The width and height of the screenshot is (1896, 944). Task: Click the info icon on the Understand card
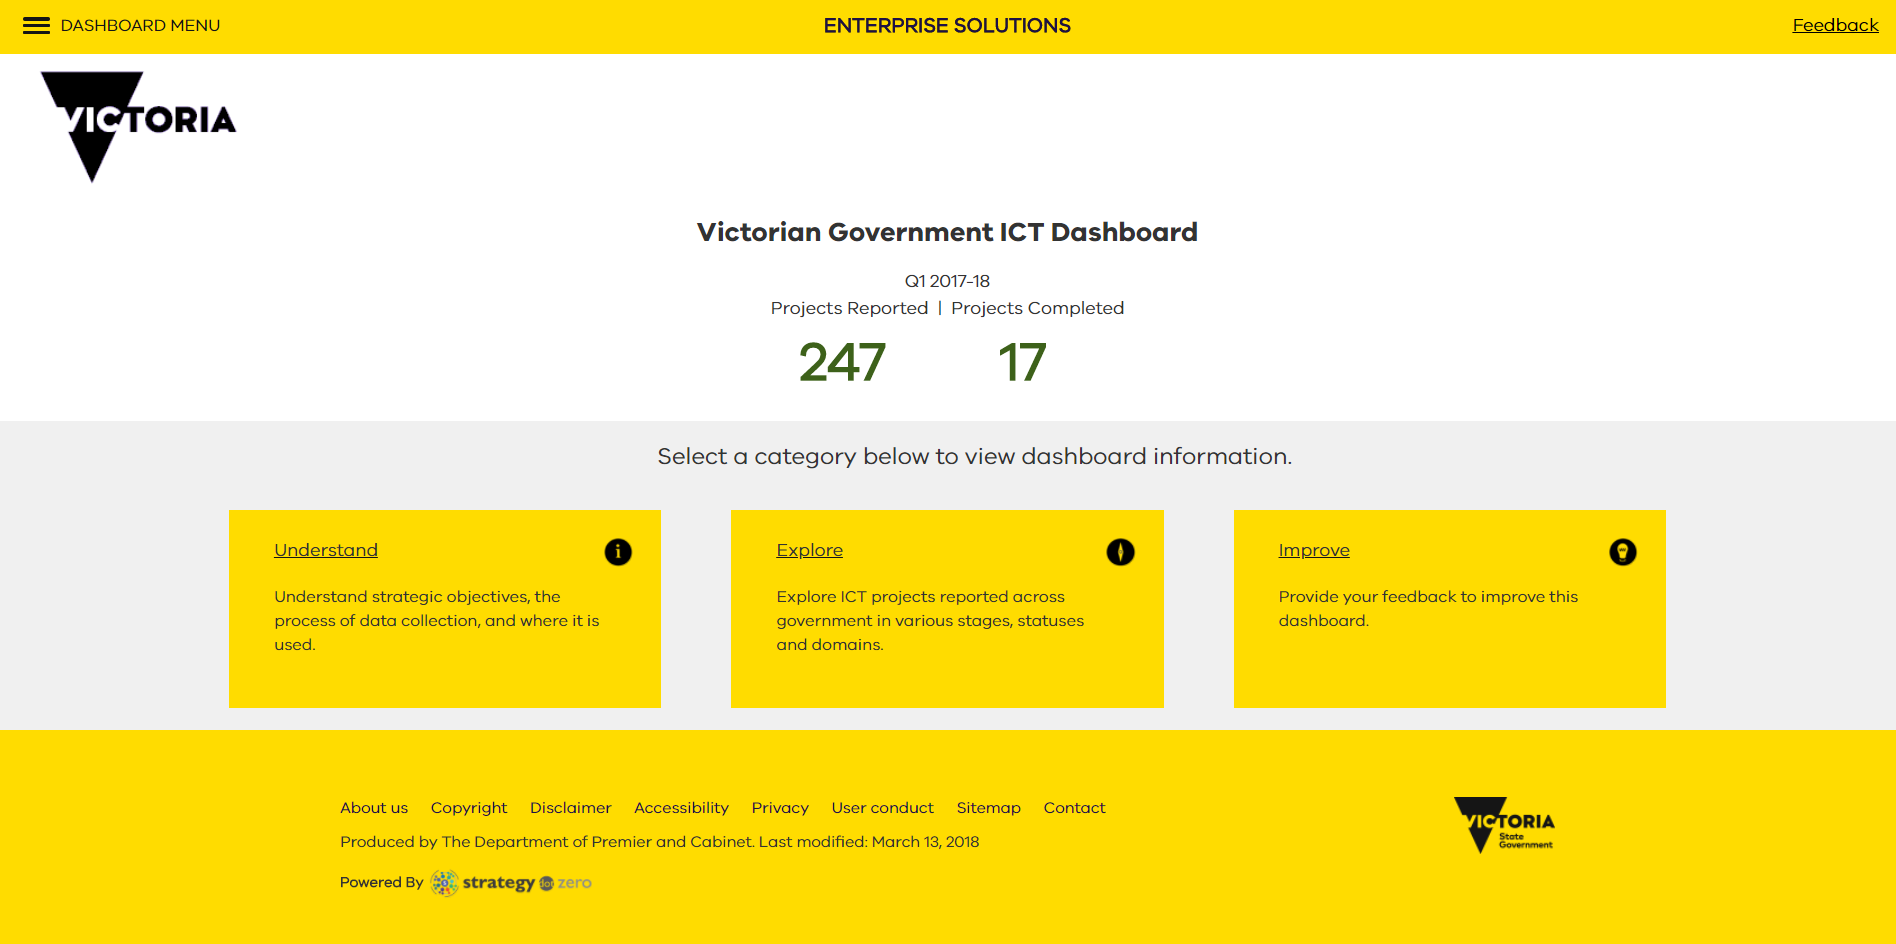pyautogui.click(x=617, y=551)
